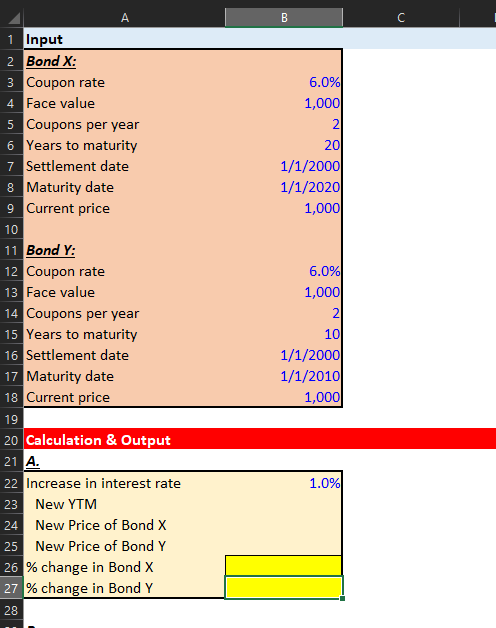Click the A. section label cell
This screenshot has height=628, width=496.
tap(32, 461)
